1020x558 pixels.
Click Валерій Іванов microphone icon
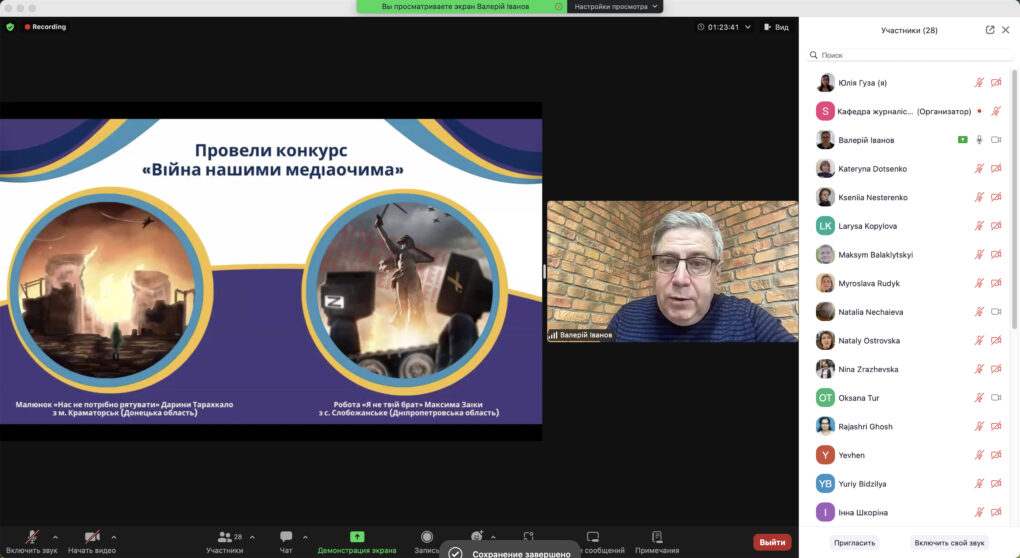pos(979,140)
